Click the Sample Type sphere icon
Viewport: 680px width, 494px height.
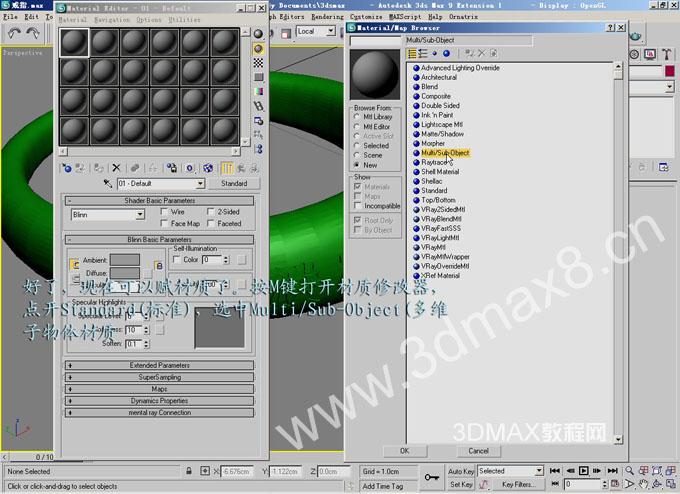[259, 33]
